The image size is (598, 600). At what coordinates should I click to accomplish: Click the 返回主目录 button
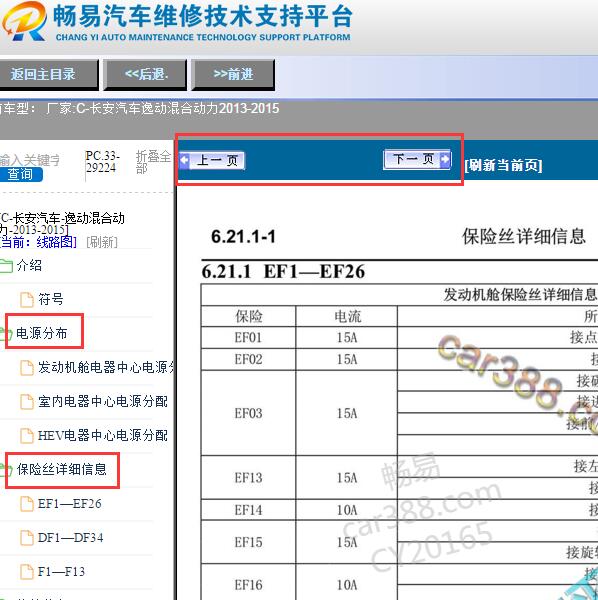[x=48, y=74]
